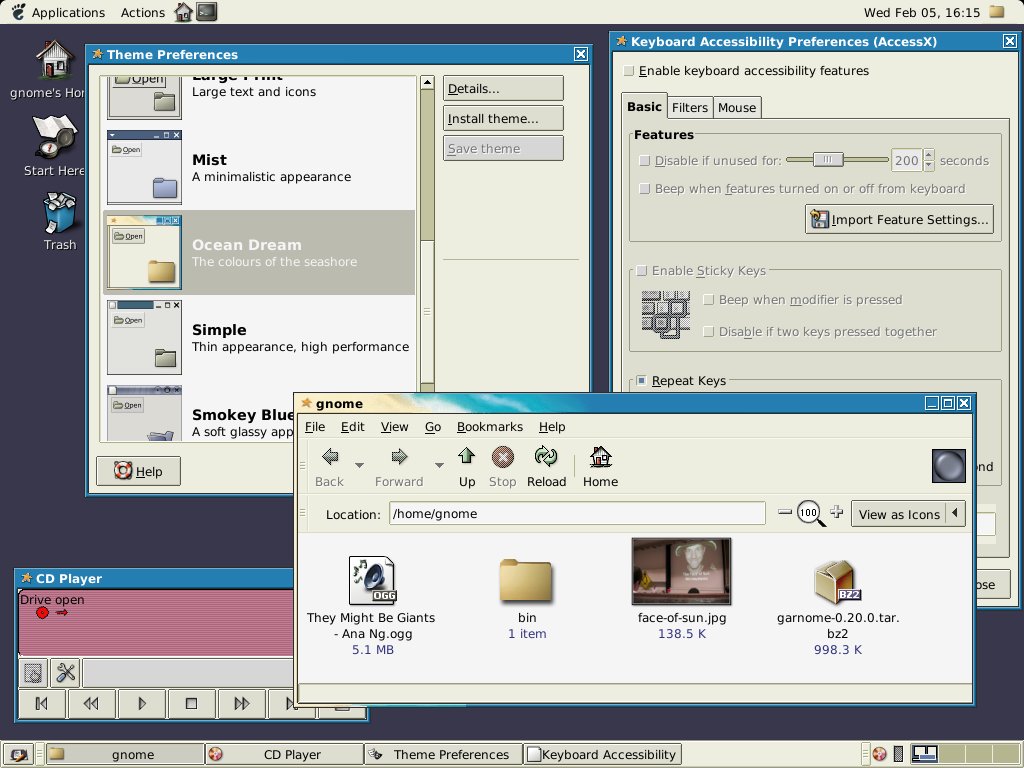Image resolution: width=1024 pixels, height=768 pixels.
Task: Select the face-of-sun.jpg thumbnail
Action: click(x=681, y=571)
